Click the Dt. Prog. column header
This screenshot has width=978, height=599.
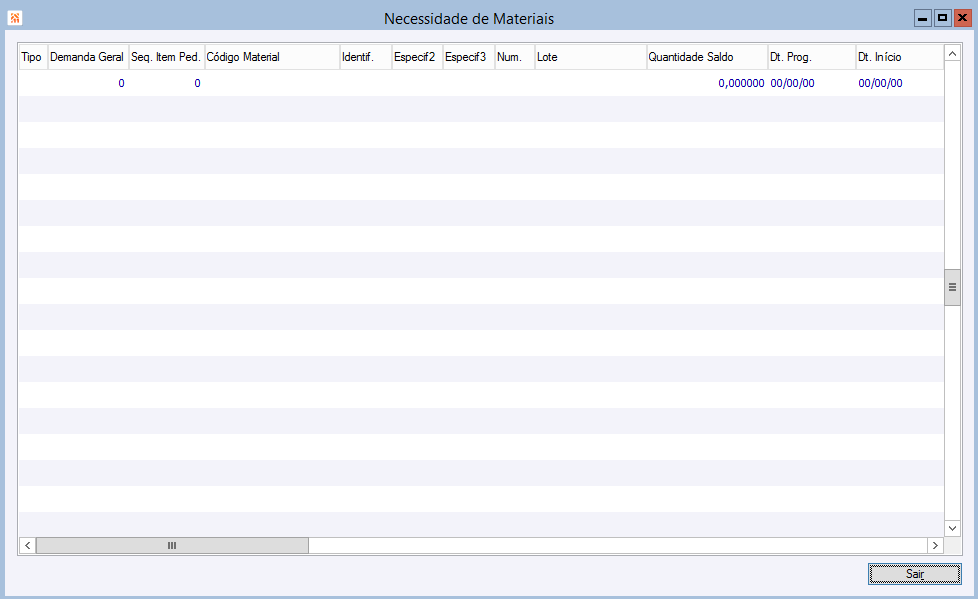[811, 57]
